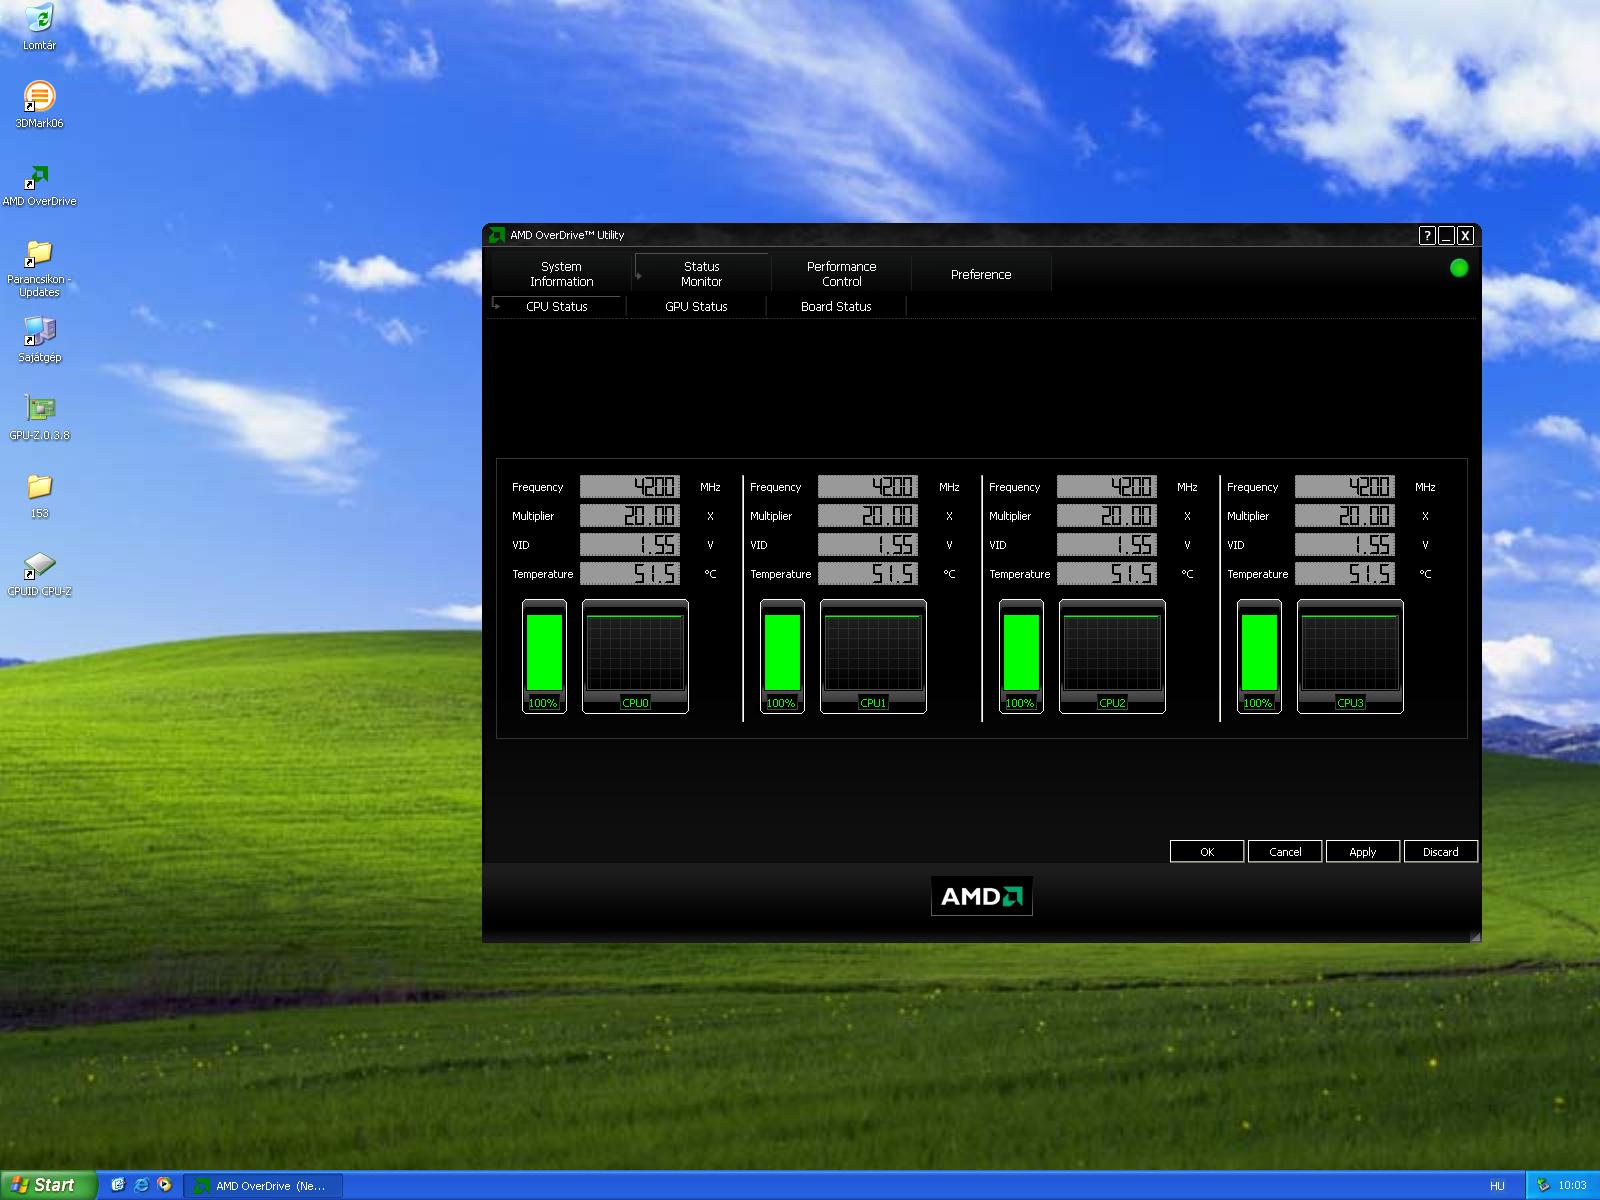
Task: Click the fourth core's Frequency 4200 readout
Action: point(1345,487)
